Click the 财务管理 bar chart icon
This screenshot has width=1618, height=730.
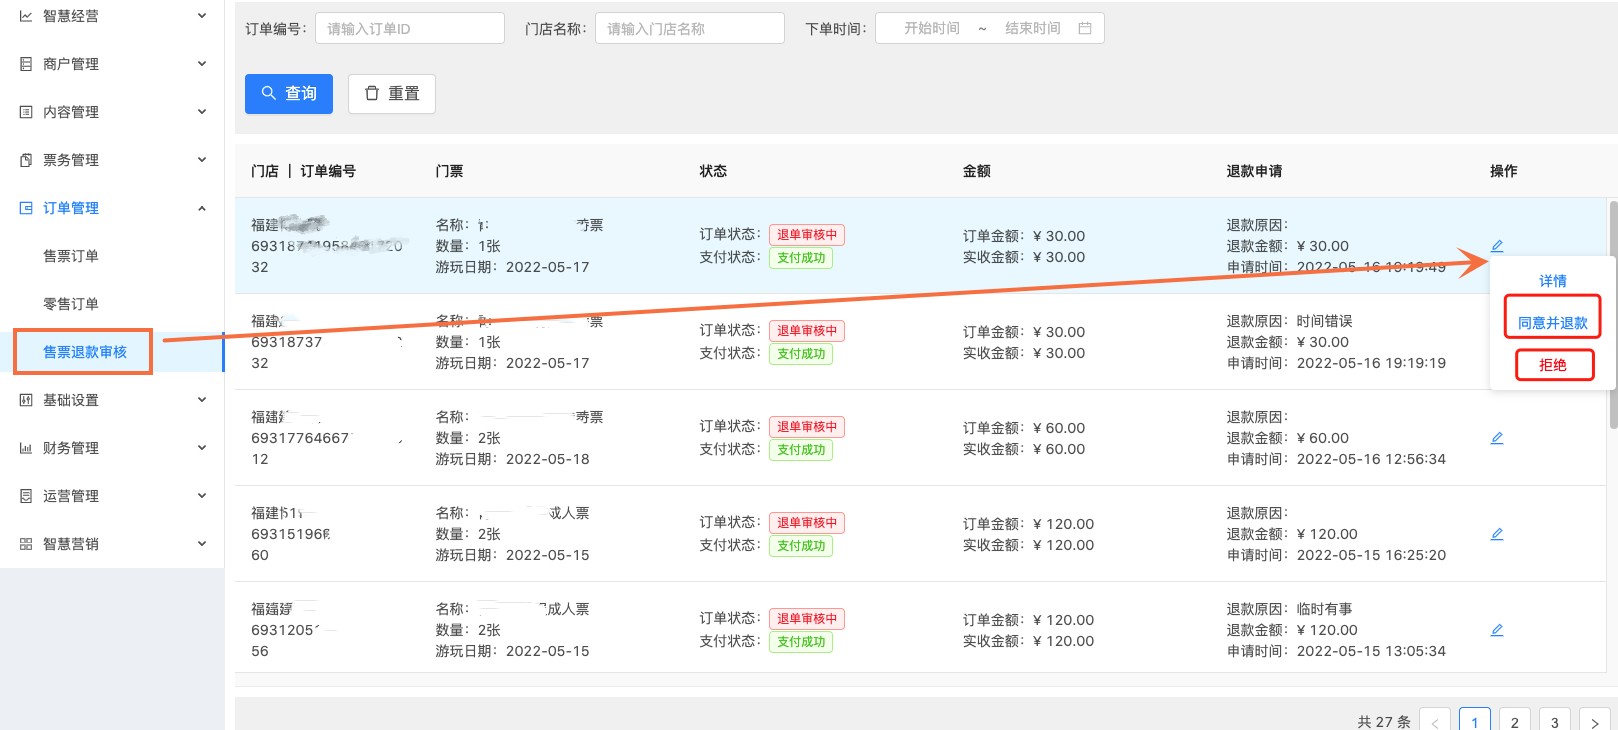point(26,448)
